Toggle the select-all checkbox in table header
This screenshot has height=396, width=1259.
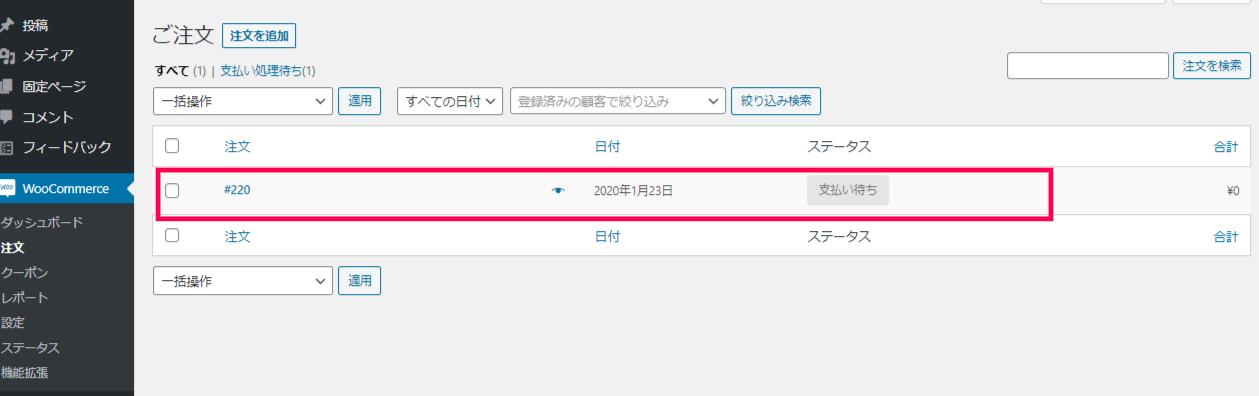click(172, 146)
